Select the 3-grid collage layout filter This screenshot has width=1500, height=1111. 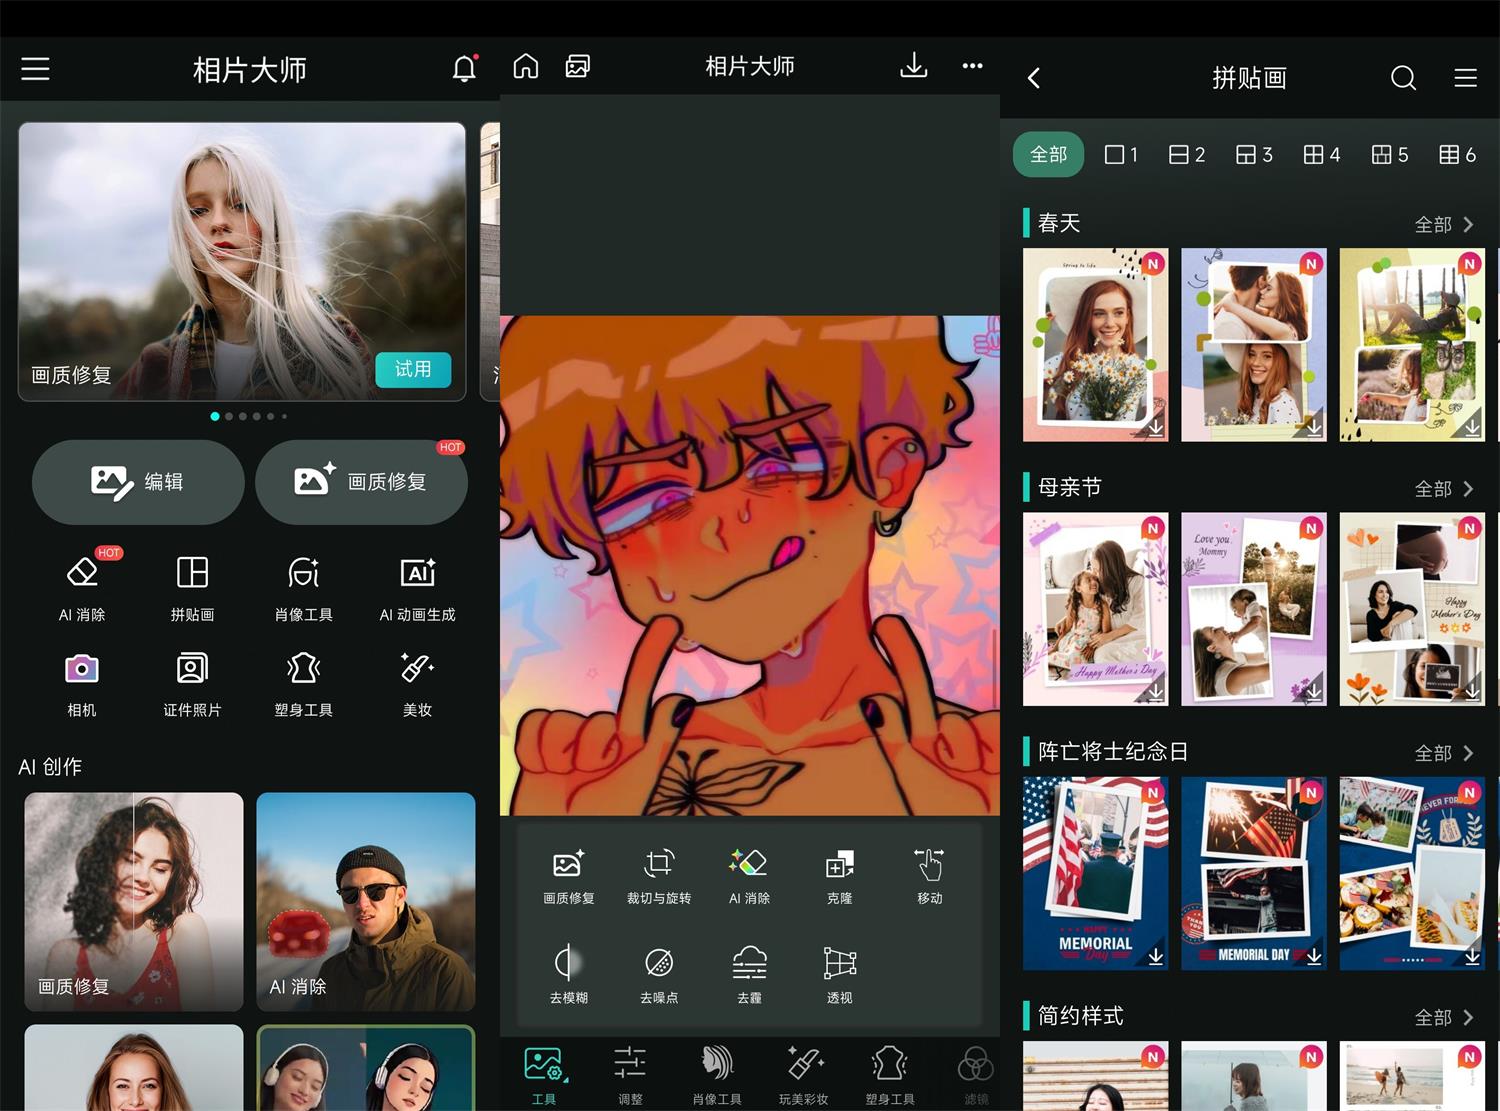coord(1253,154)
